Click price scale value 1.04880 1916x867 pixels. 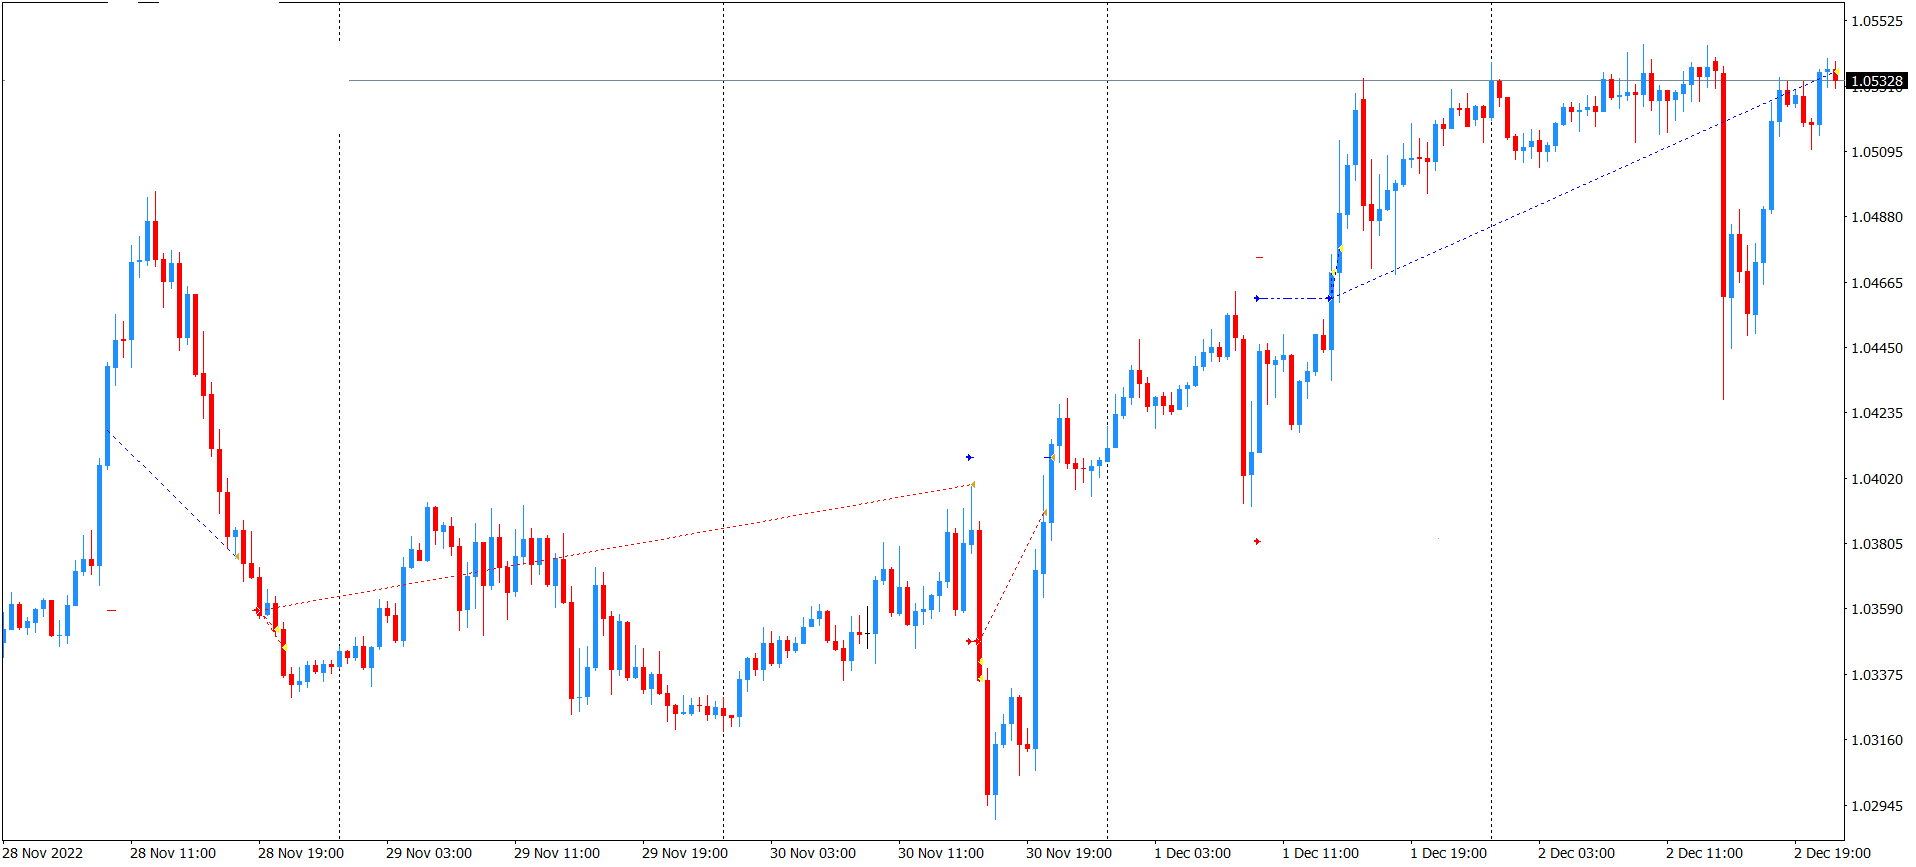1877,217
